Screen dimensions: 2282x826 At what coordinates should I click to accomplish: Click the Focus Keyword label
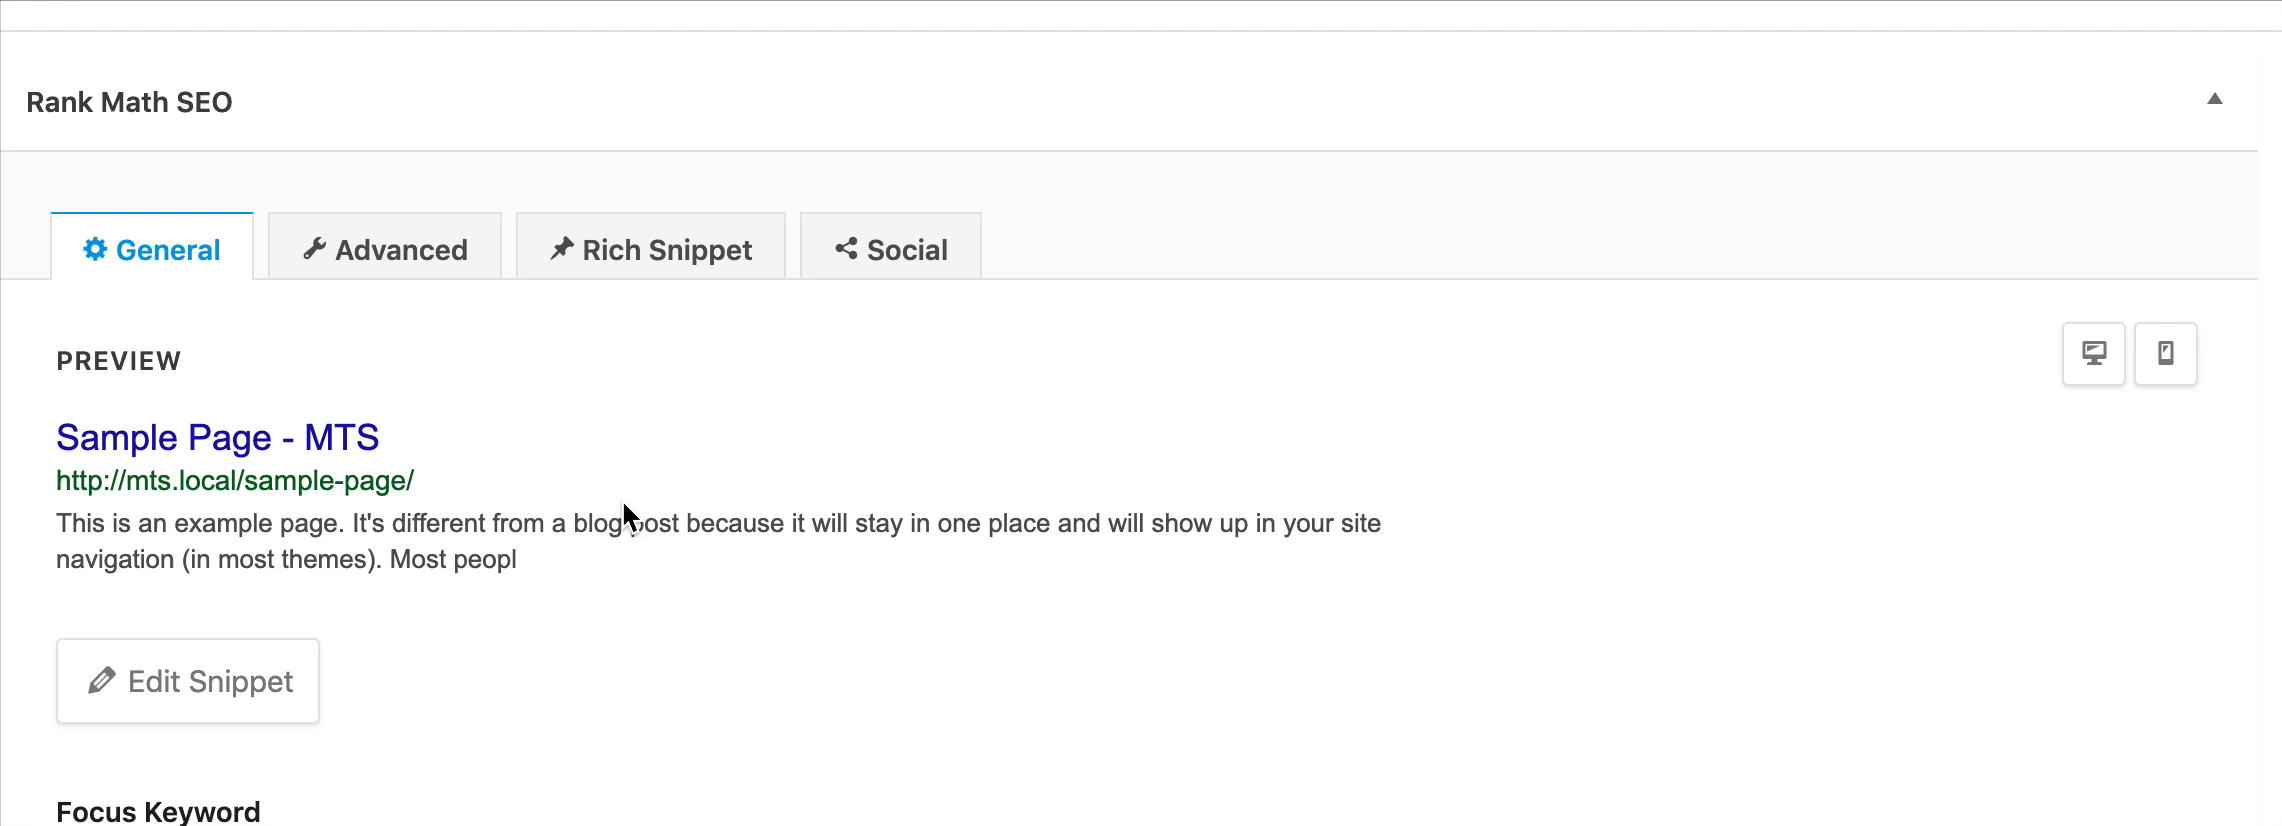pos(158,811)
